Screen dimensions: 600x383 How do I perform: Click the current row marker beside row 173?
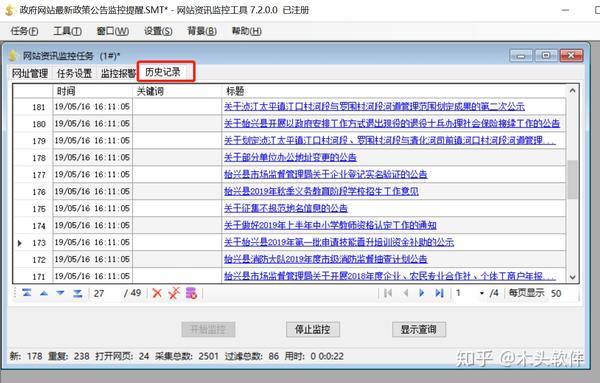(20, 243)
